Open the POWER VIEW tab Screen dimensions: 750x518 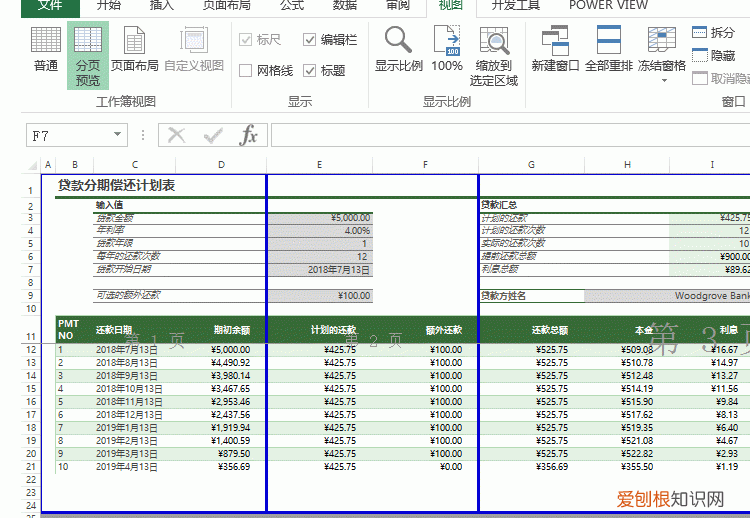click(x=608, y=5)
